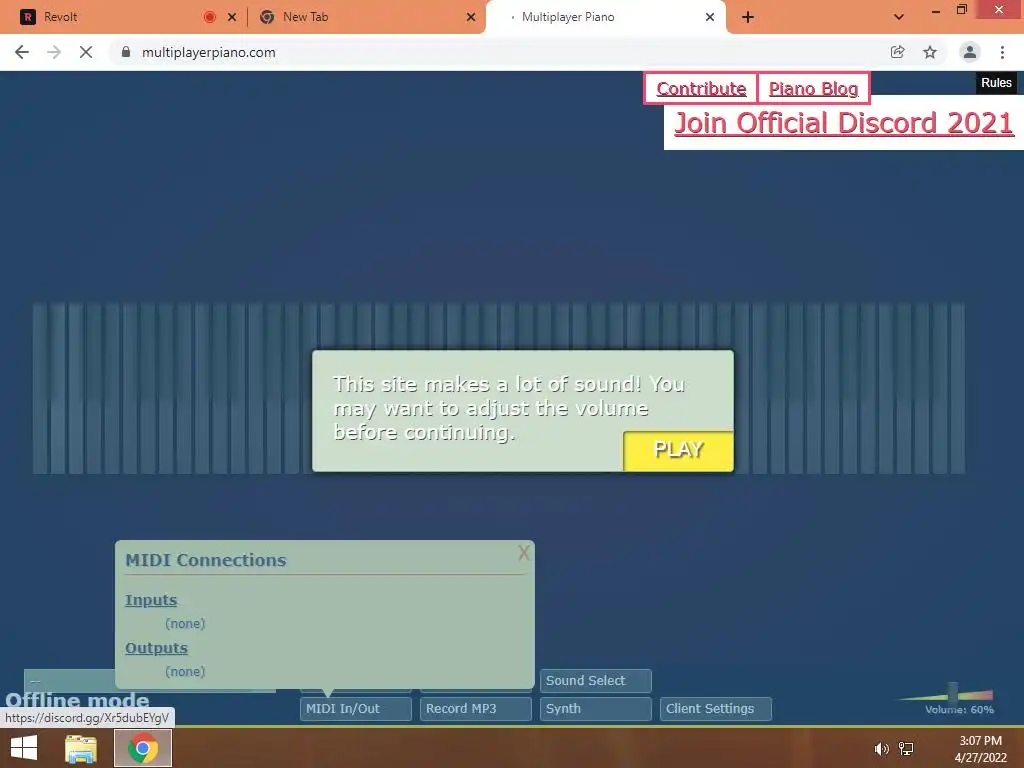Go back to previous page
The image size is (1024, 768).
22,52
